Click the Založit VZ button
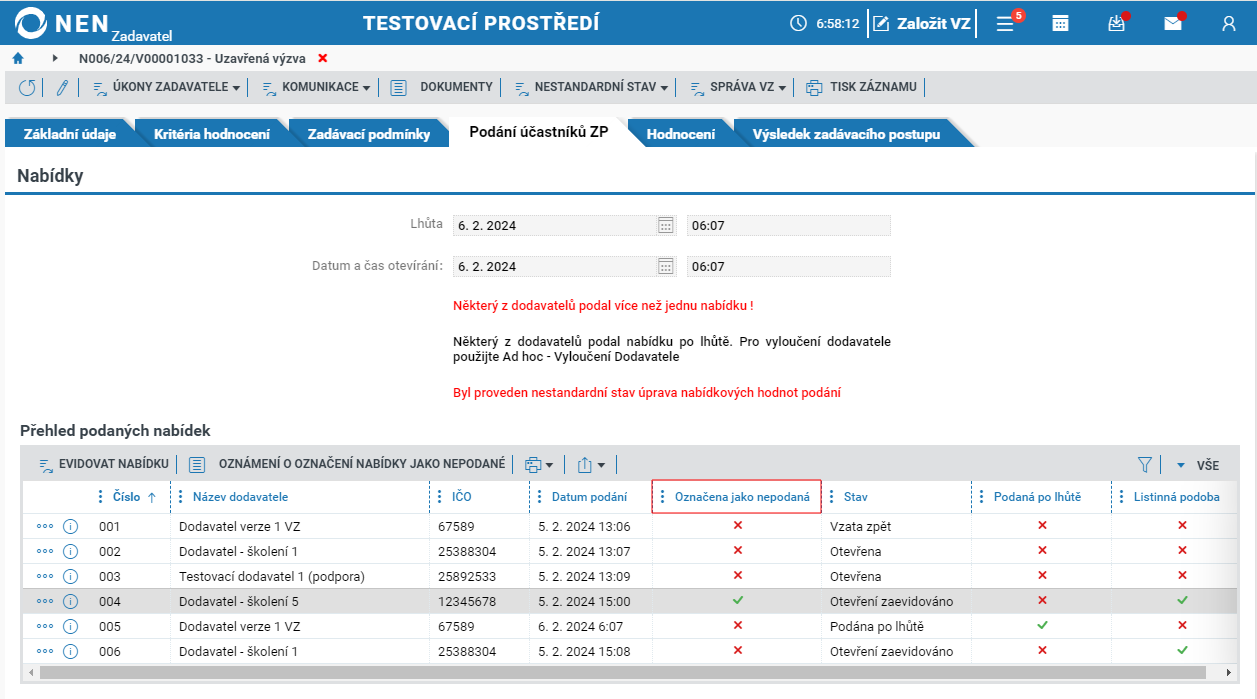 tap(921, 23)
